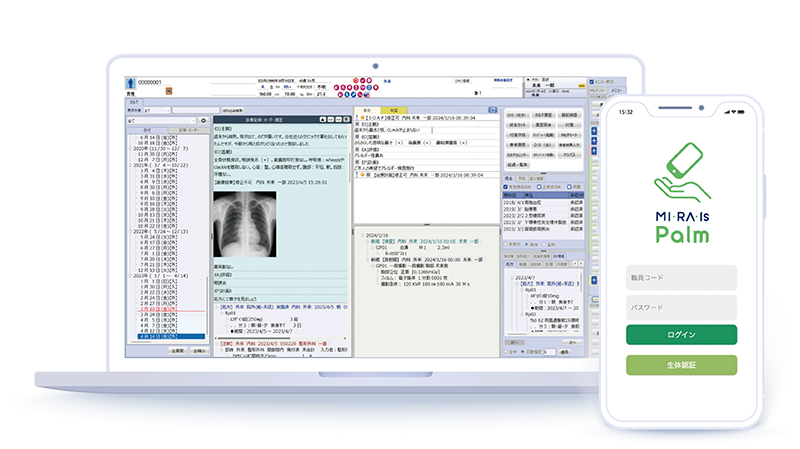This screenshot has width=800, height=449.
Task: Open the 全て filter dropdown in left panel
Action: [158, 119]
